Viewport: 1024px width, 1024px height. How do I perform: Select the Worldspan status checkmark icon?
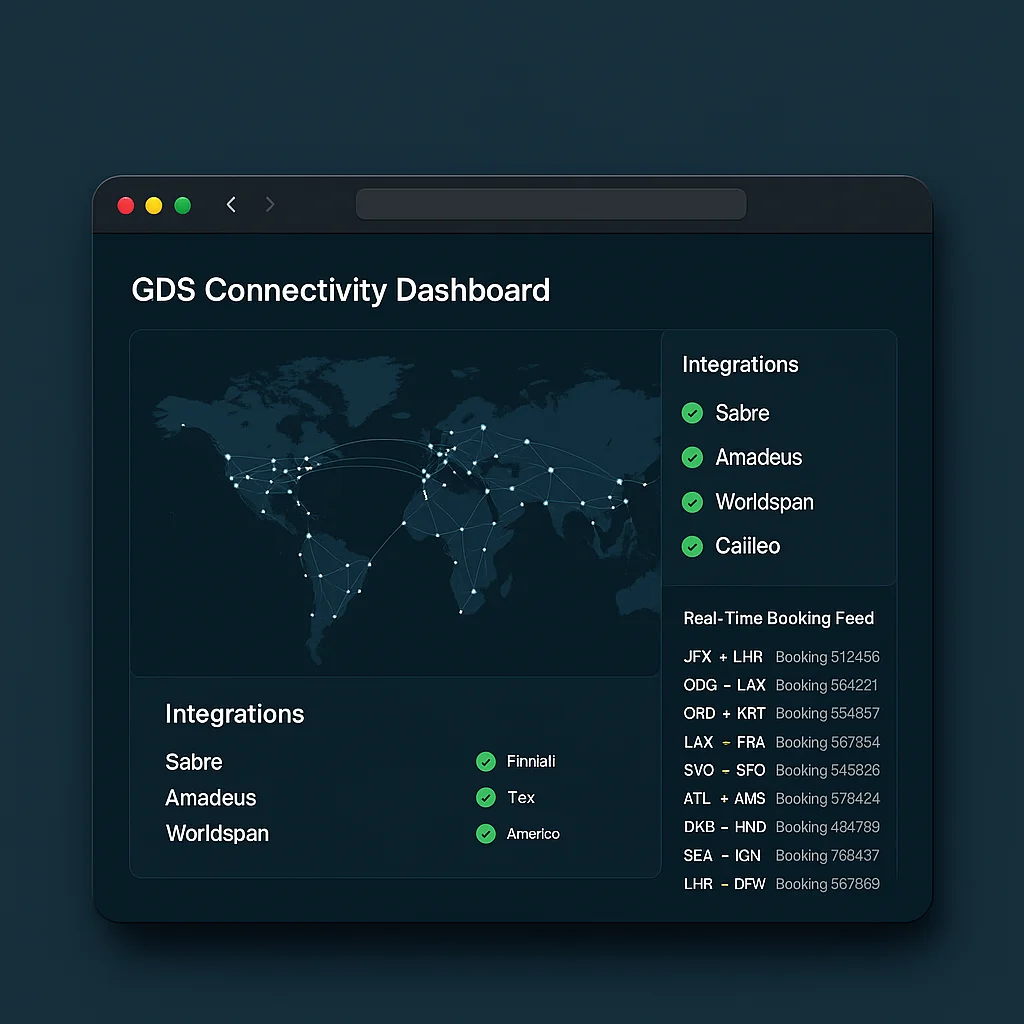coord(692,502)
